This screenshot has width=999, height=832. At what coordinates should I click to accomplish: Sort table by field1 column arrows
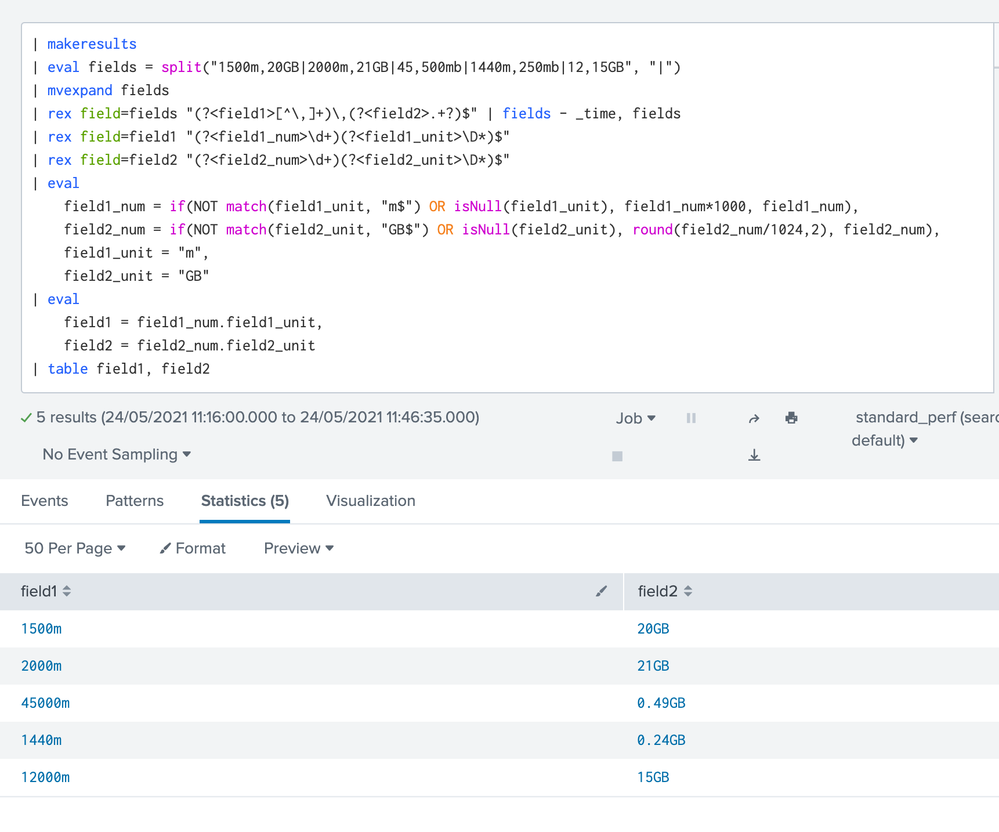pyautogui.click(x=67, y=592)
